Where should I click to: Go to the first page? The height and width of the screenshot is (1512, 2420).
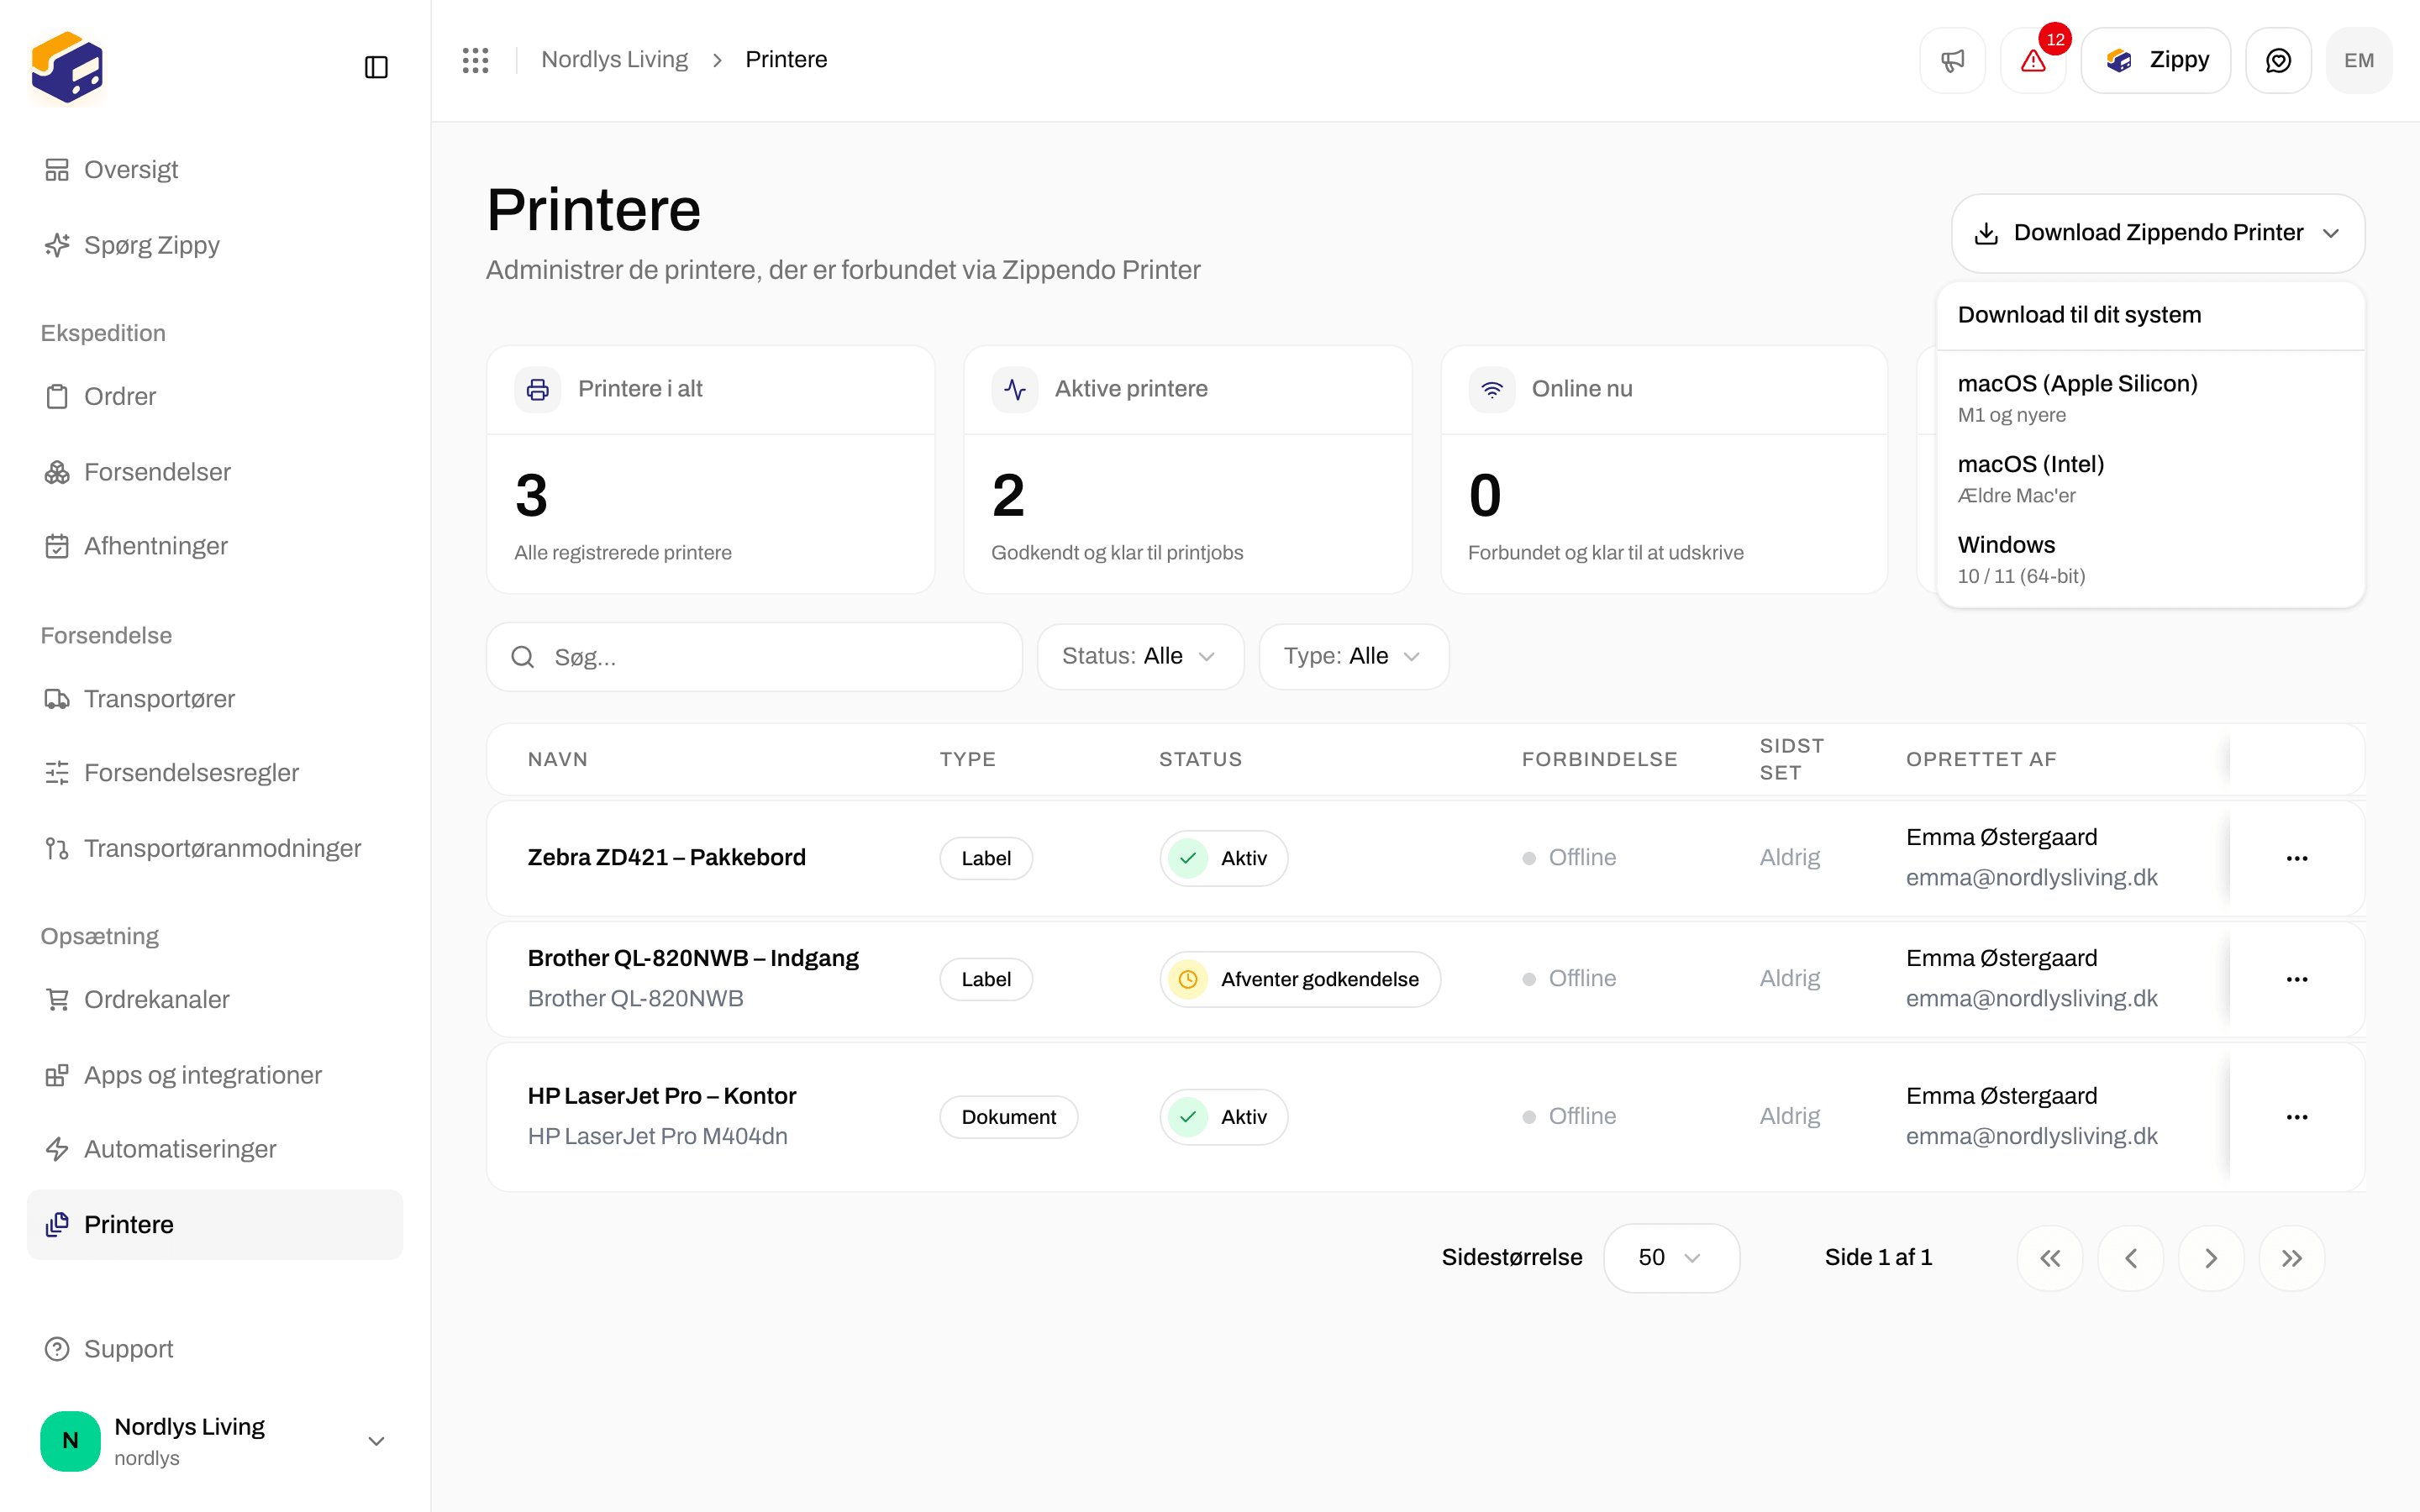click(x=2050, y=1258)
